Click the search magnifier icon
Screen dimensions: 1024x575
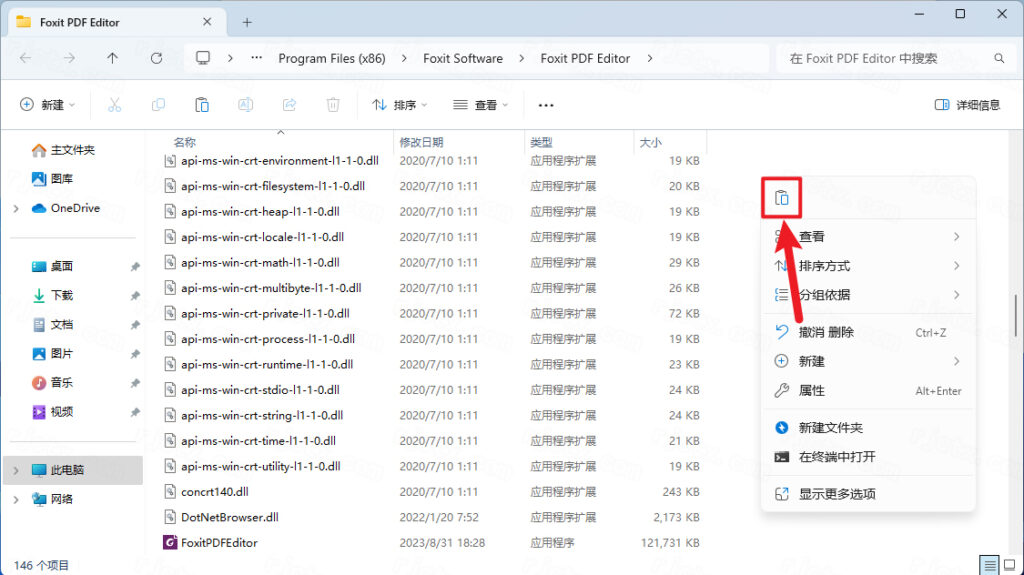click(x=999, y=58)
